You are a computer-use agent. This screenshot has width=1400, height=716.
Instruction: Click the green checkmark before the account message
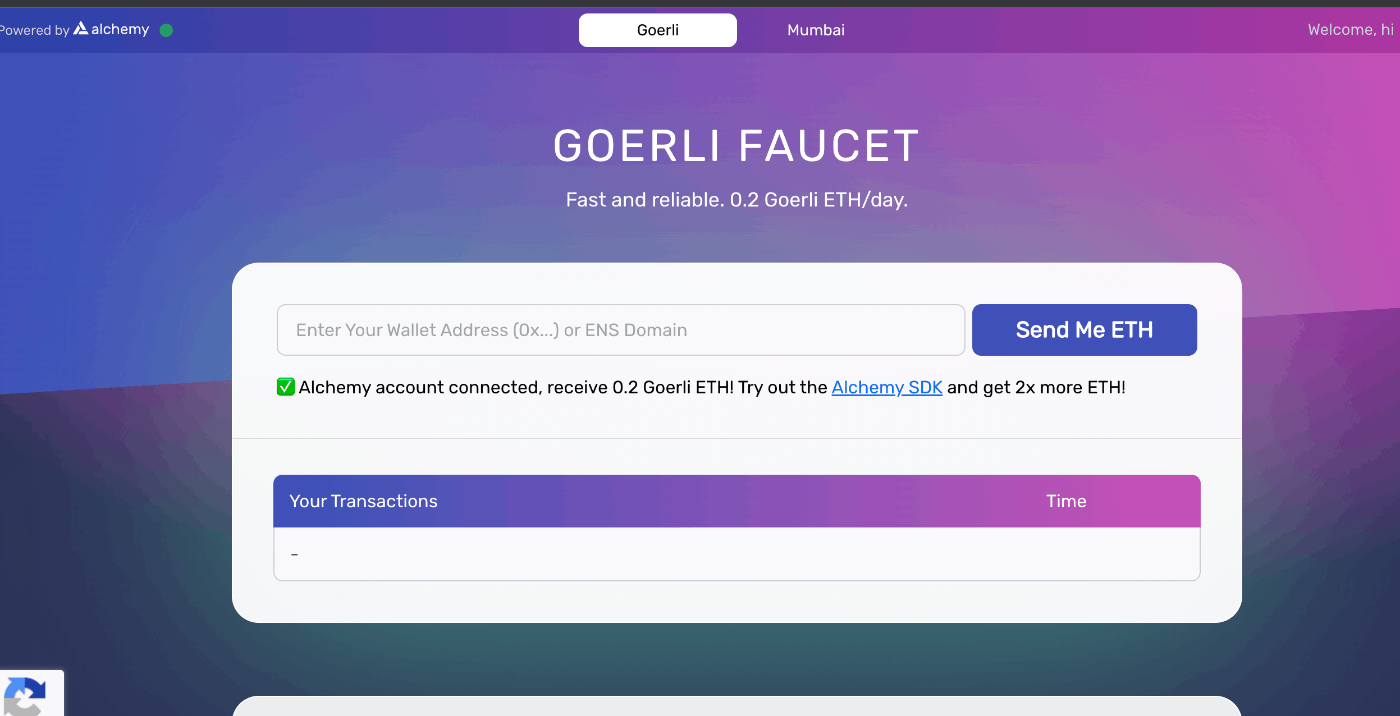(285, 387)
